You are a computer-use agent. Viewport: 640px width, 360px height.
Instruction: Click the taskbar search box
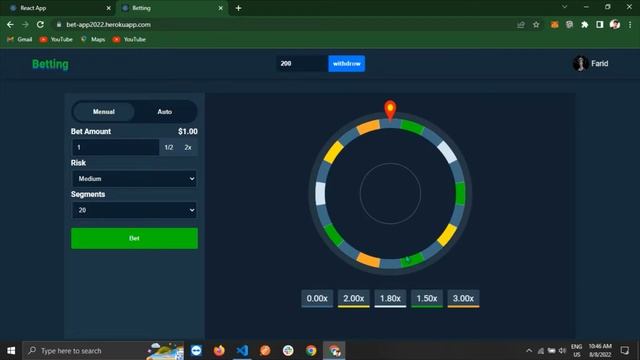[103, 351]
